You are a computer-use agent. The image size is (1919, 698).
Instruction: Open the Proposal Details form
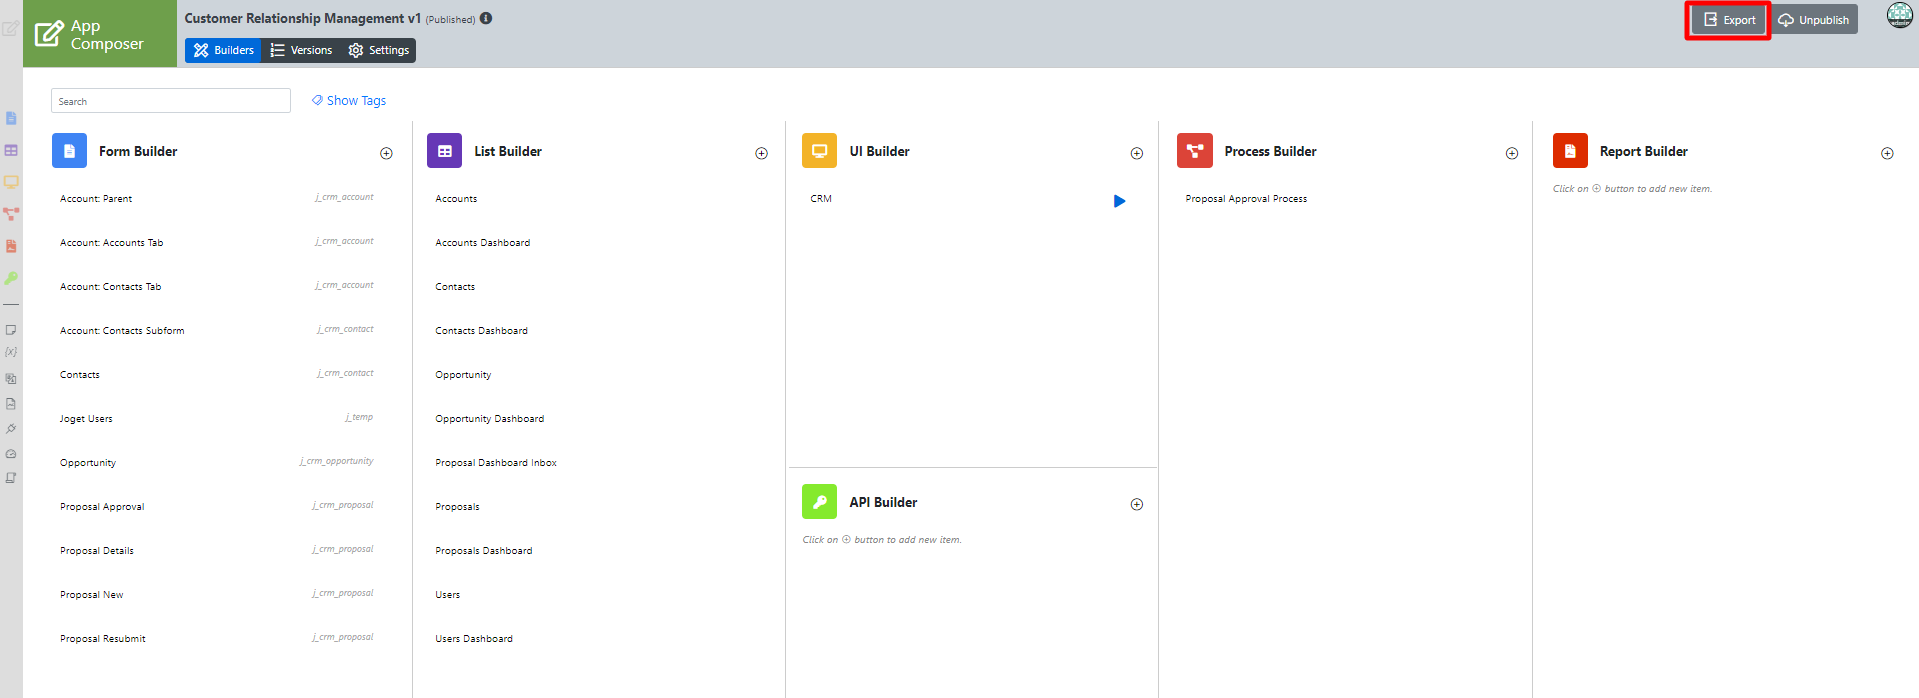tap(97, 551)
